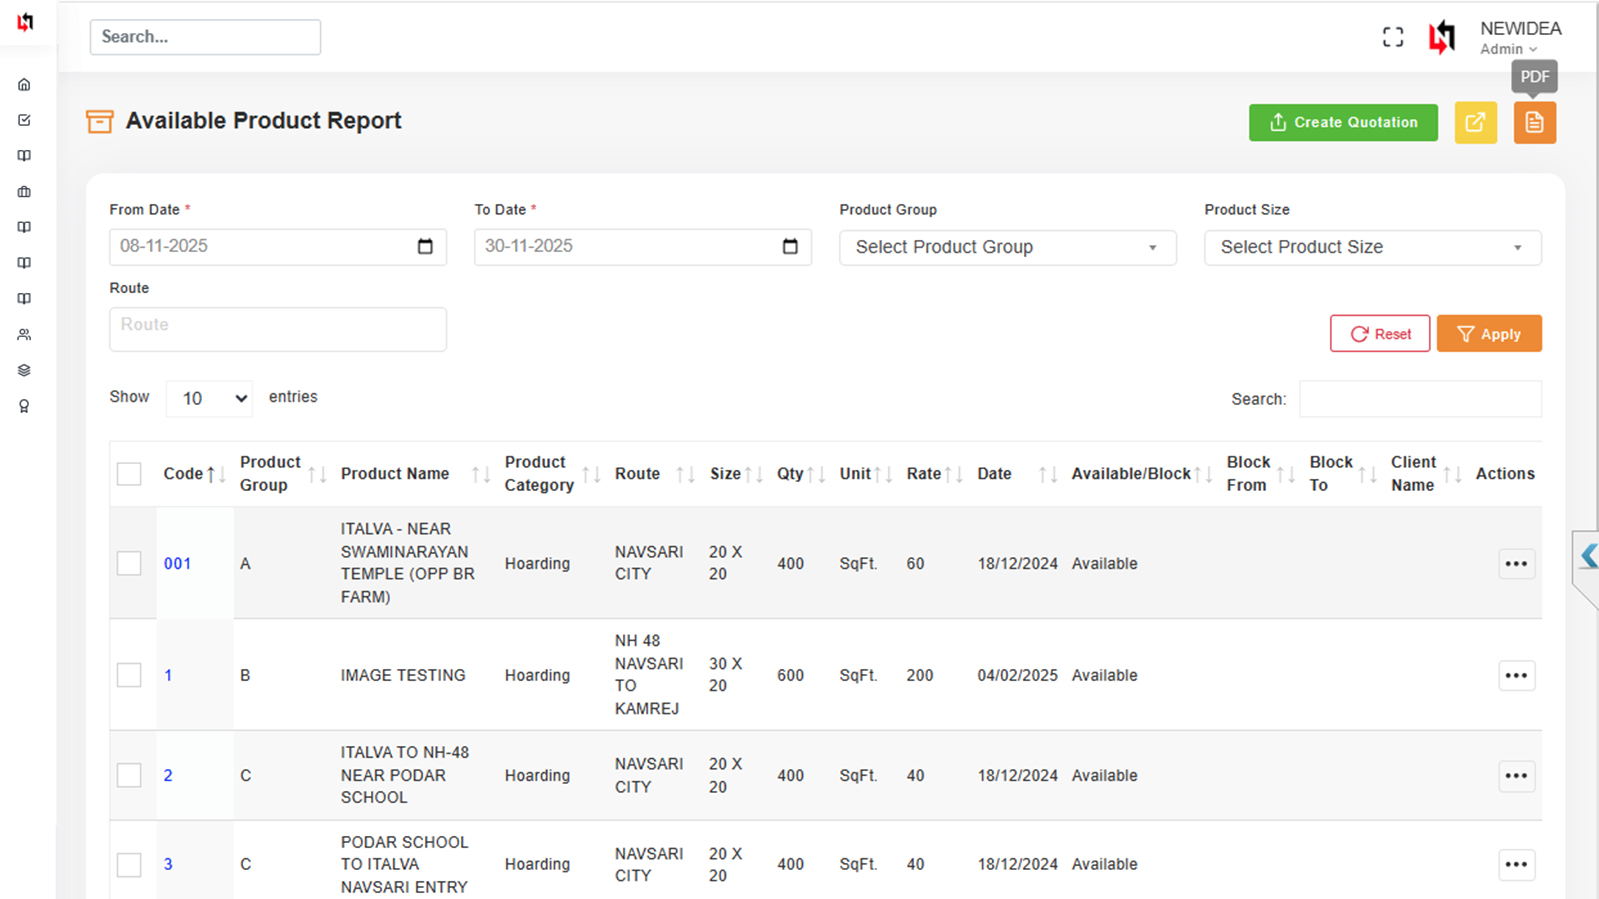Check the row for product code 2
This screenshot has height=899, width=1599.
tap(129, 776)
